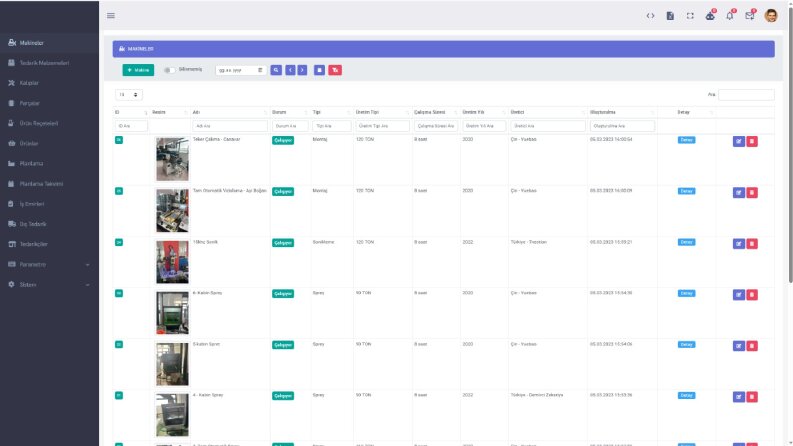Open the 6- Kabin Sprey machine photo

point(172,313)
